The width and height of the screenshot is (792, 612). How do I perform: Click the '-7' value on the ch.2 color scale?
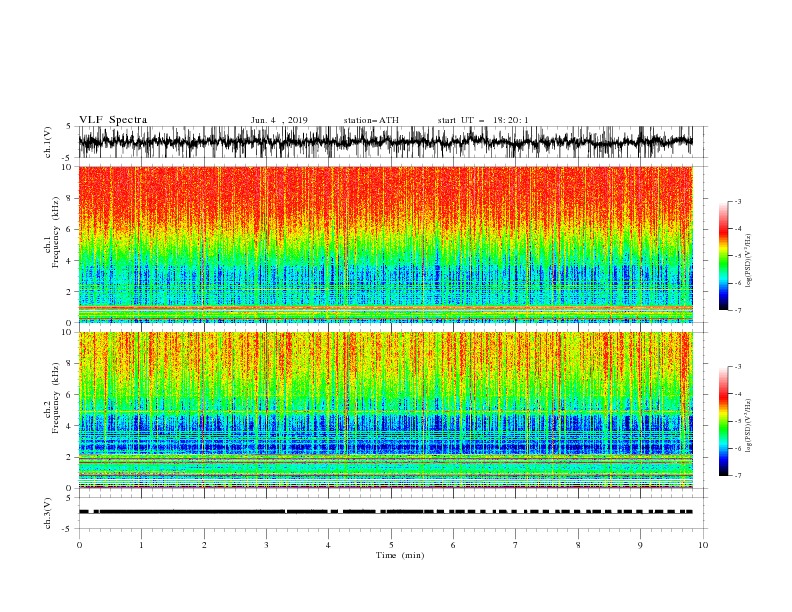coord(737,476)
